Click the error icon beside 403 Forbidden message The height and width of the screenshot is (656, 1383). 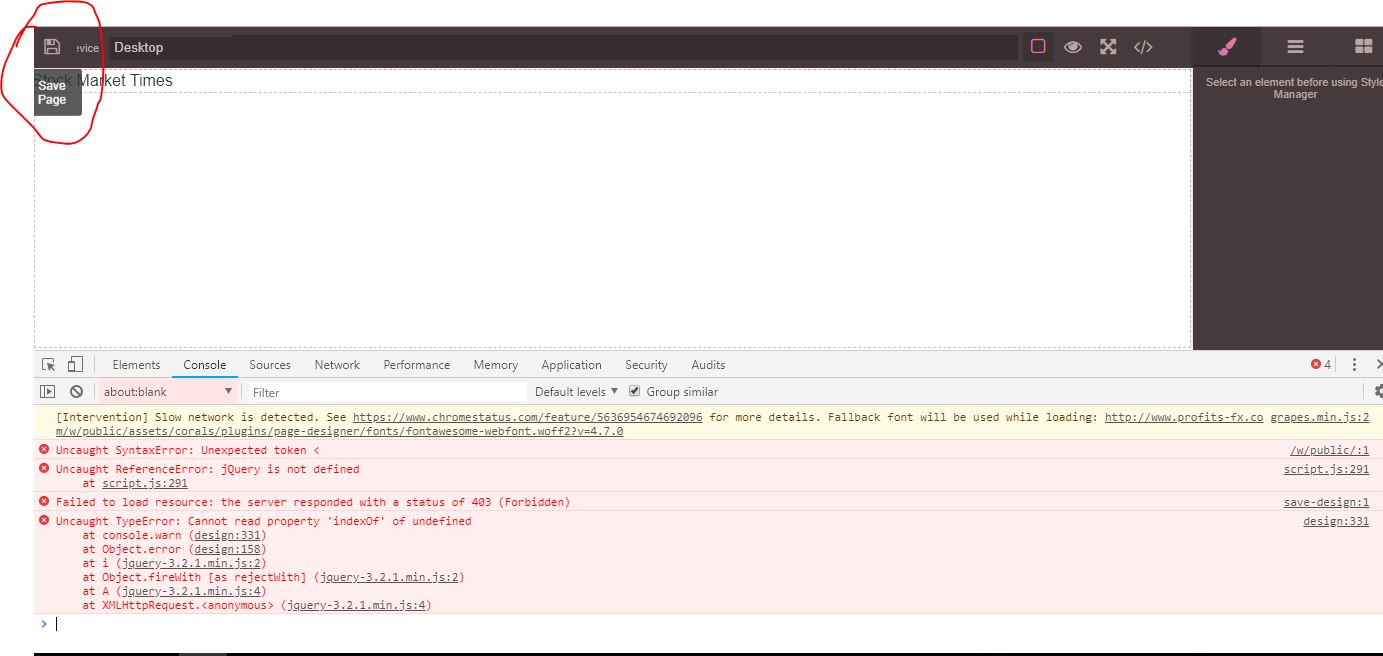43,502
